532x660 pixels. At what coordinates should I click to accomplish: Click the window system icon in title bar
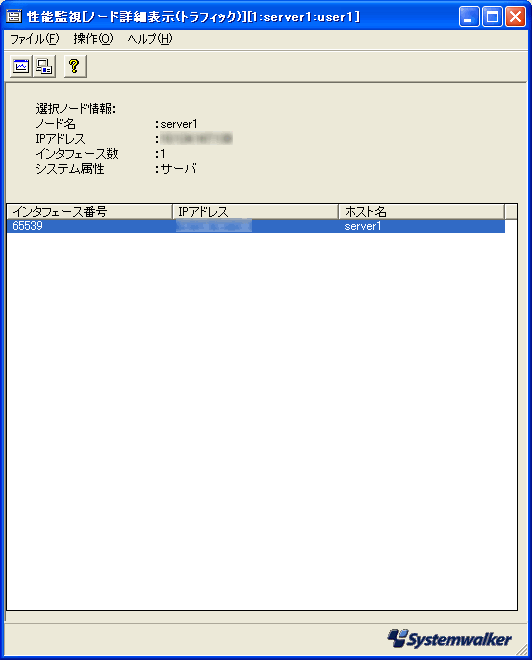pos(14,16)
